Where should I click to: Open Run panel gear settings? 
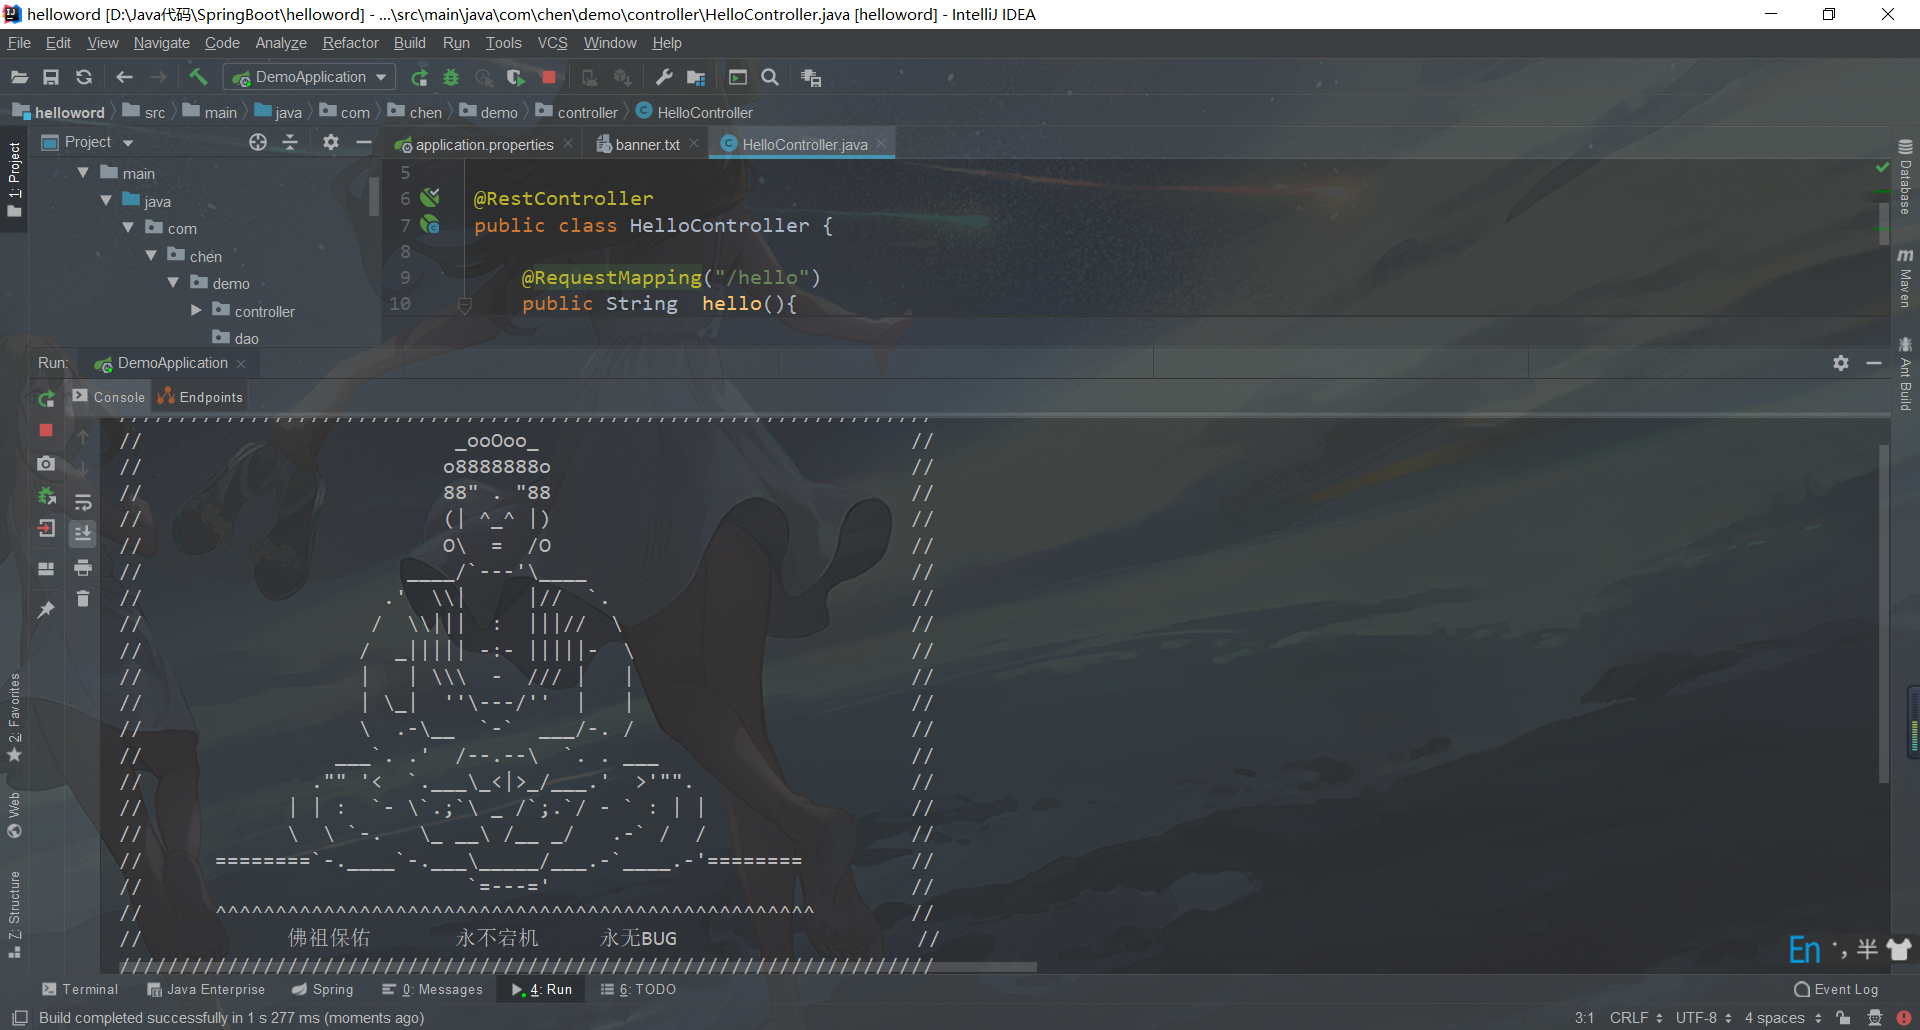tap(1841, 363)
